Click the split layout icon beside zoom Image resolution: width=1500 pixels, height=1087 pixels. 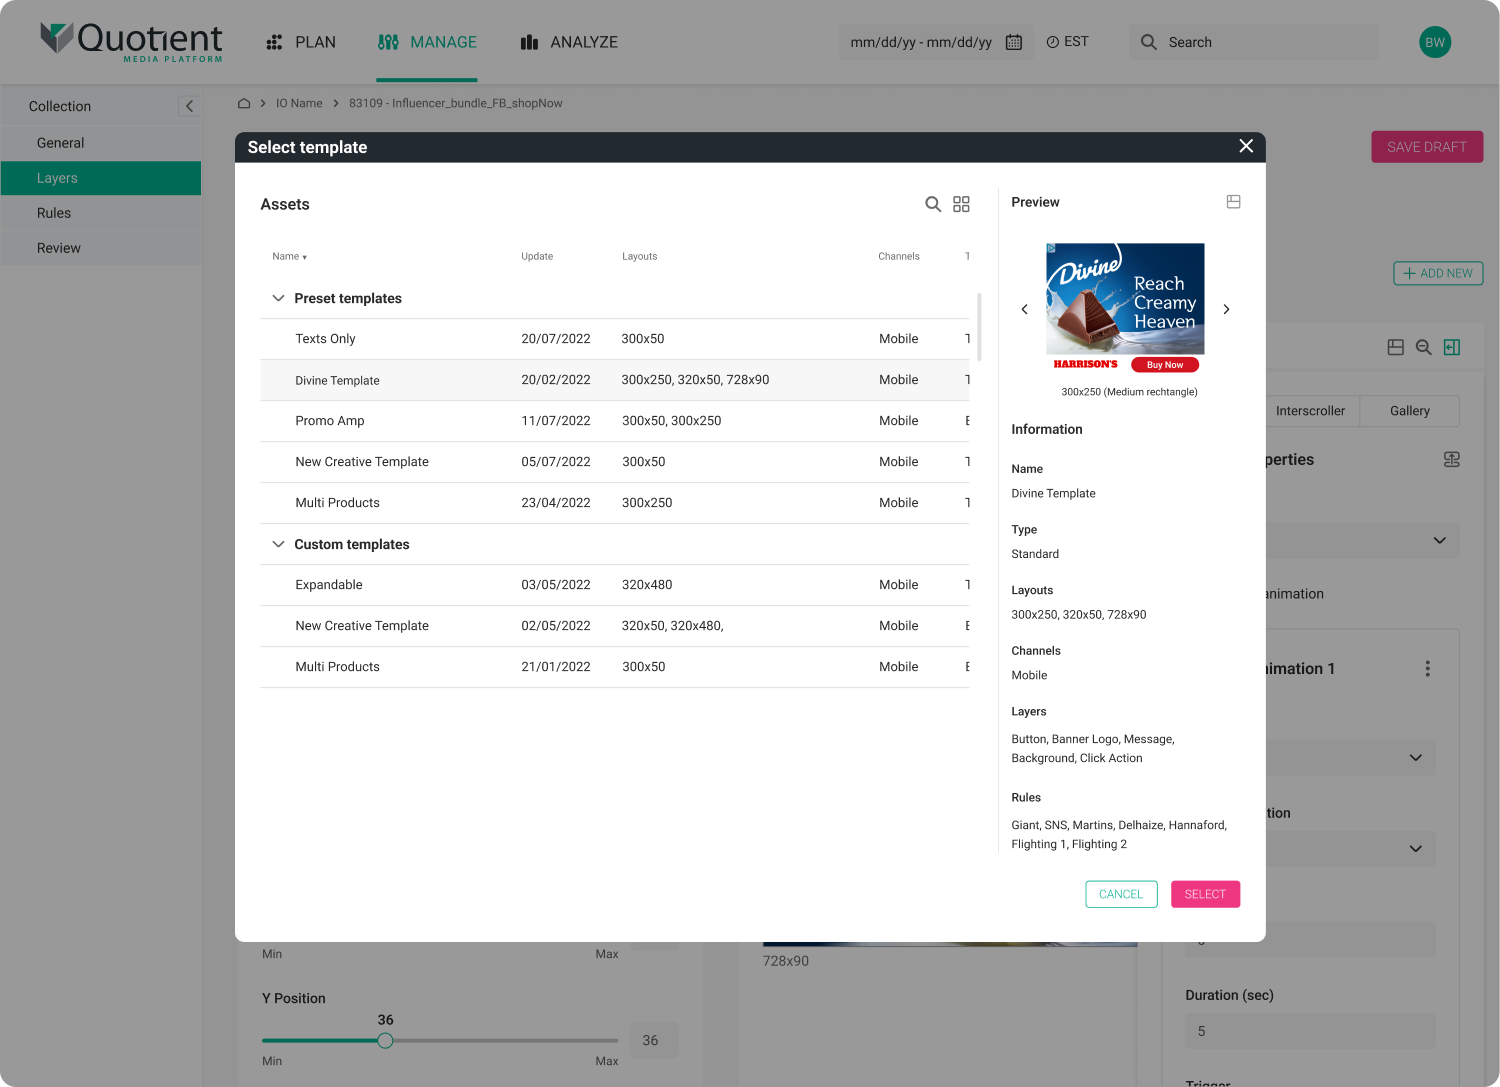[1396, 347]
